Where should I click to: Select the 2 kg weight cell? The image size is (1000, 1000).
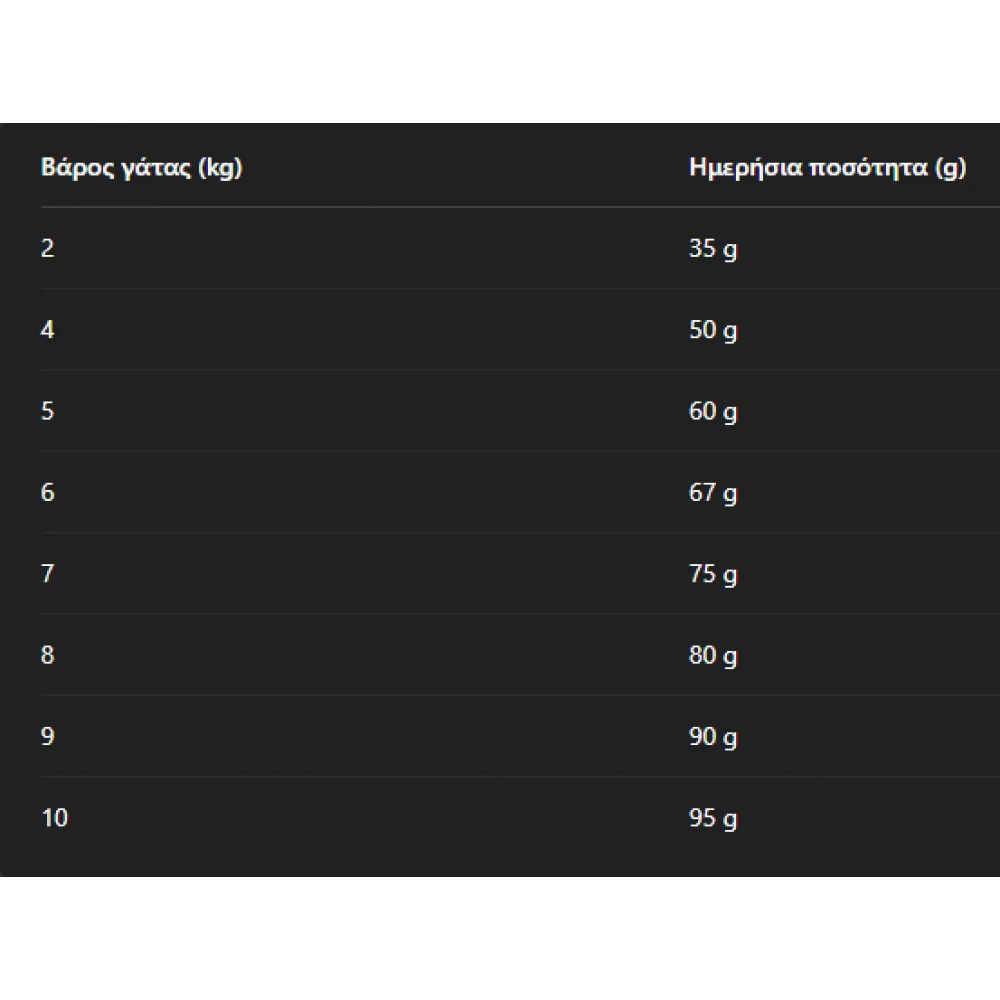(48, 248)
